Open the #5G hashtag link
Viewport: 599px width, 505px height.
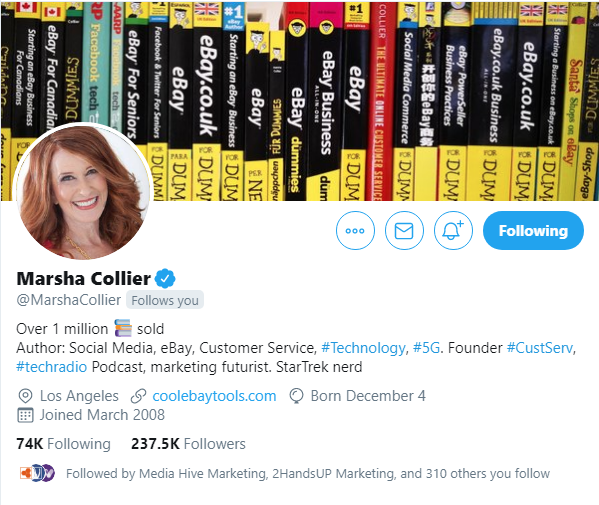(426, 348)
